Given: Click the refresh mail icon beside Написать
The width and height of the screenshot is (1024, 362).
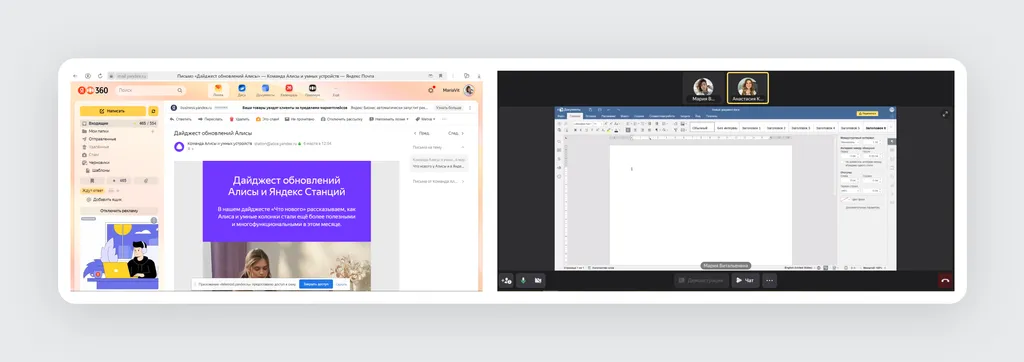Looking at the screenshot, I should pyautogui.click(x=153, y=111).
